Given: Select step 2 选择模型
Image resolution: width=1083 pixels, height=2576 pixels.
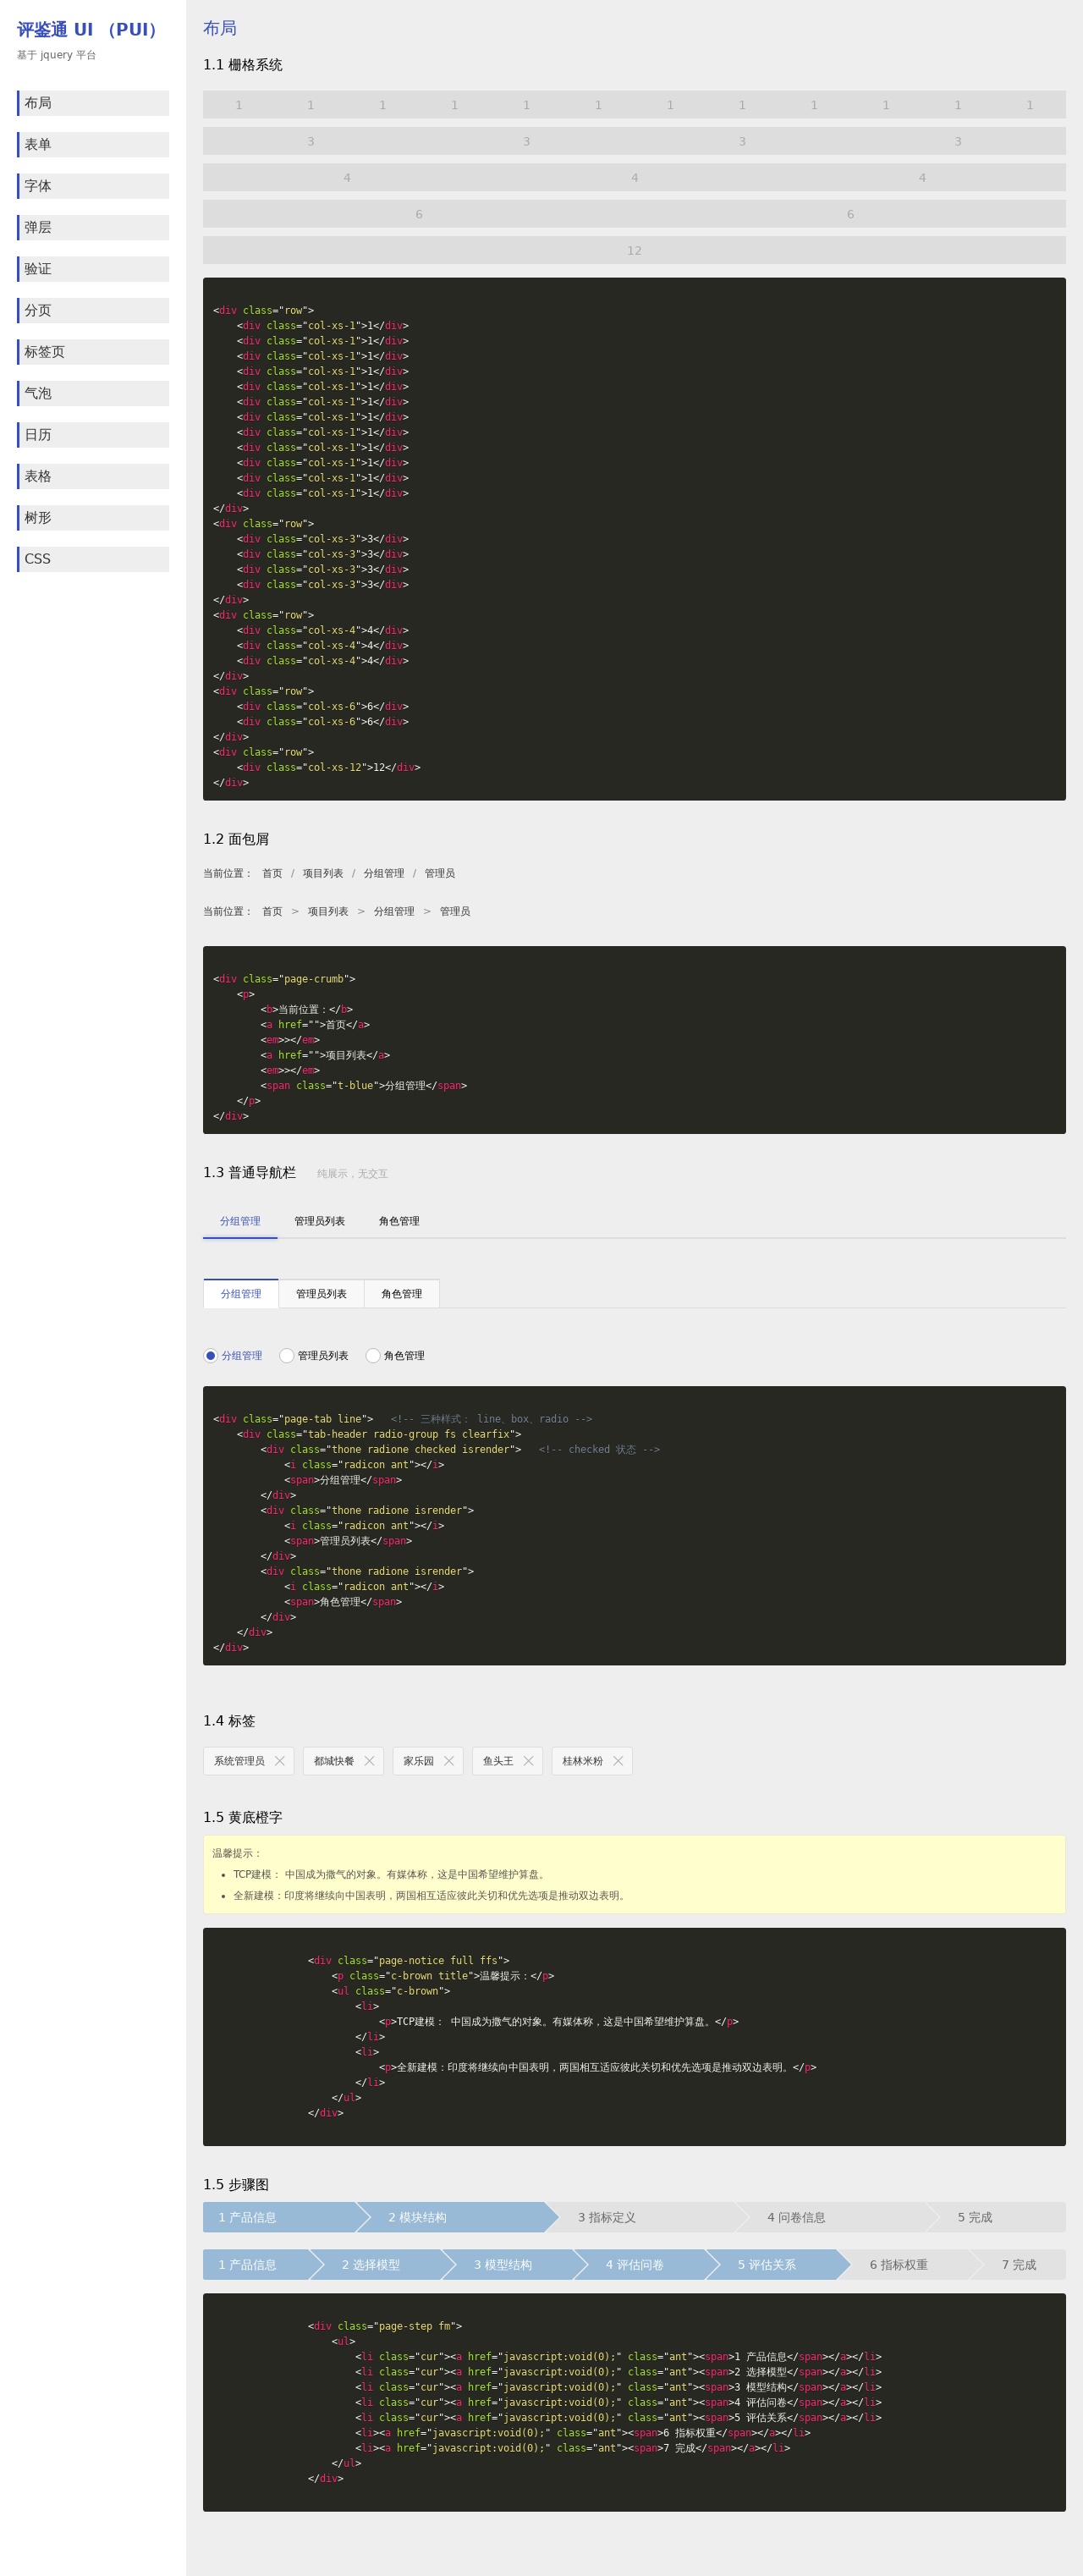Looking at the screenshot, I should click(x=384, y=2265).
